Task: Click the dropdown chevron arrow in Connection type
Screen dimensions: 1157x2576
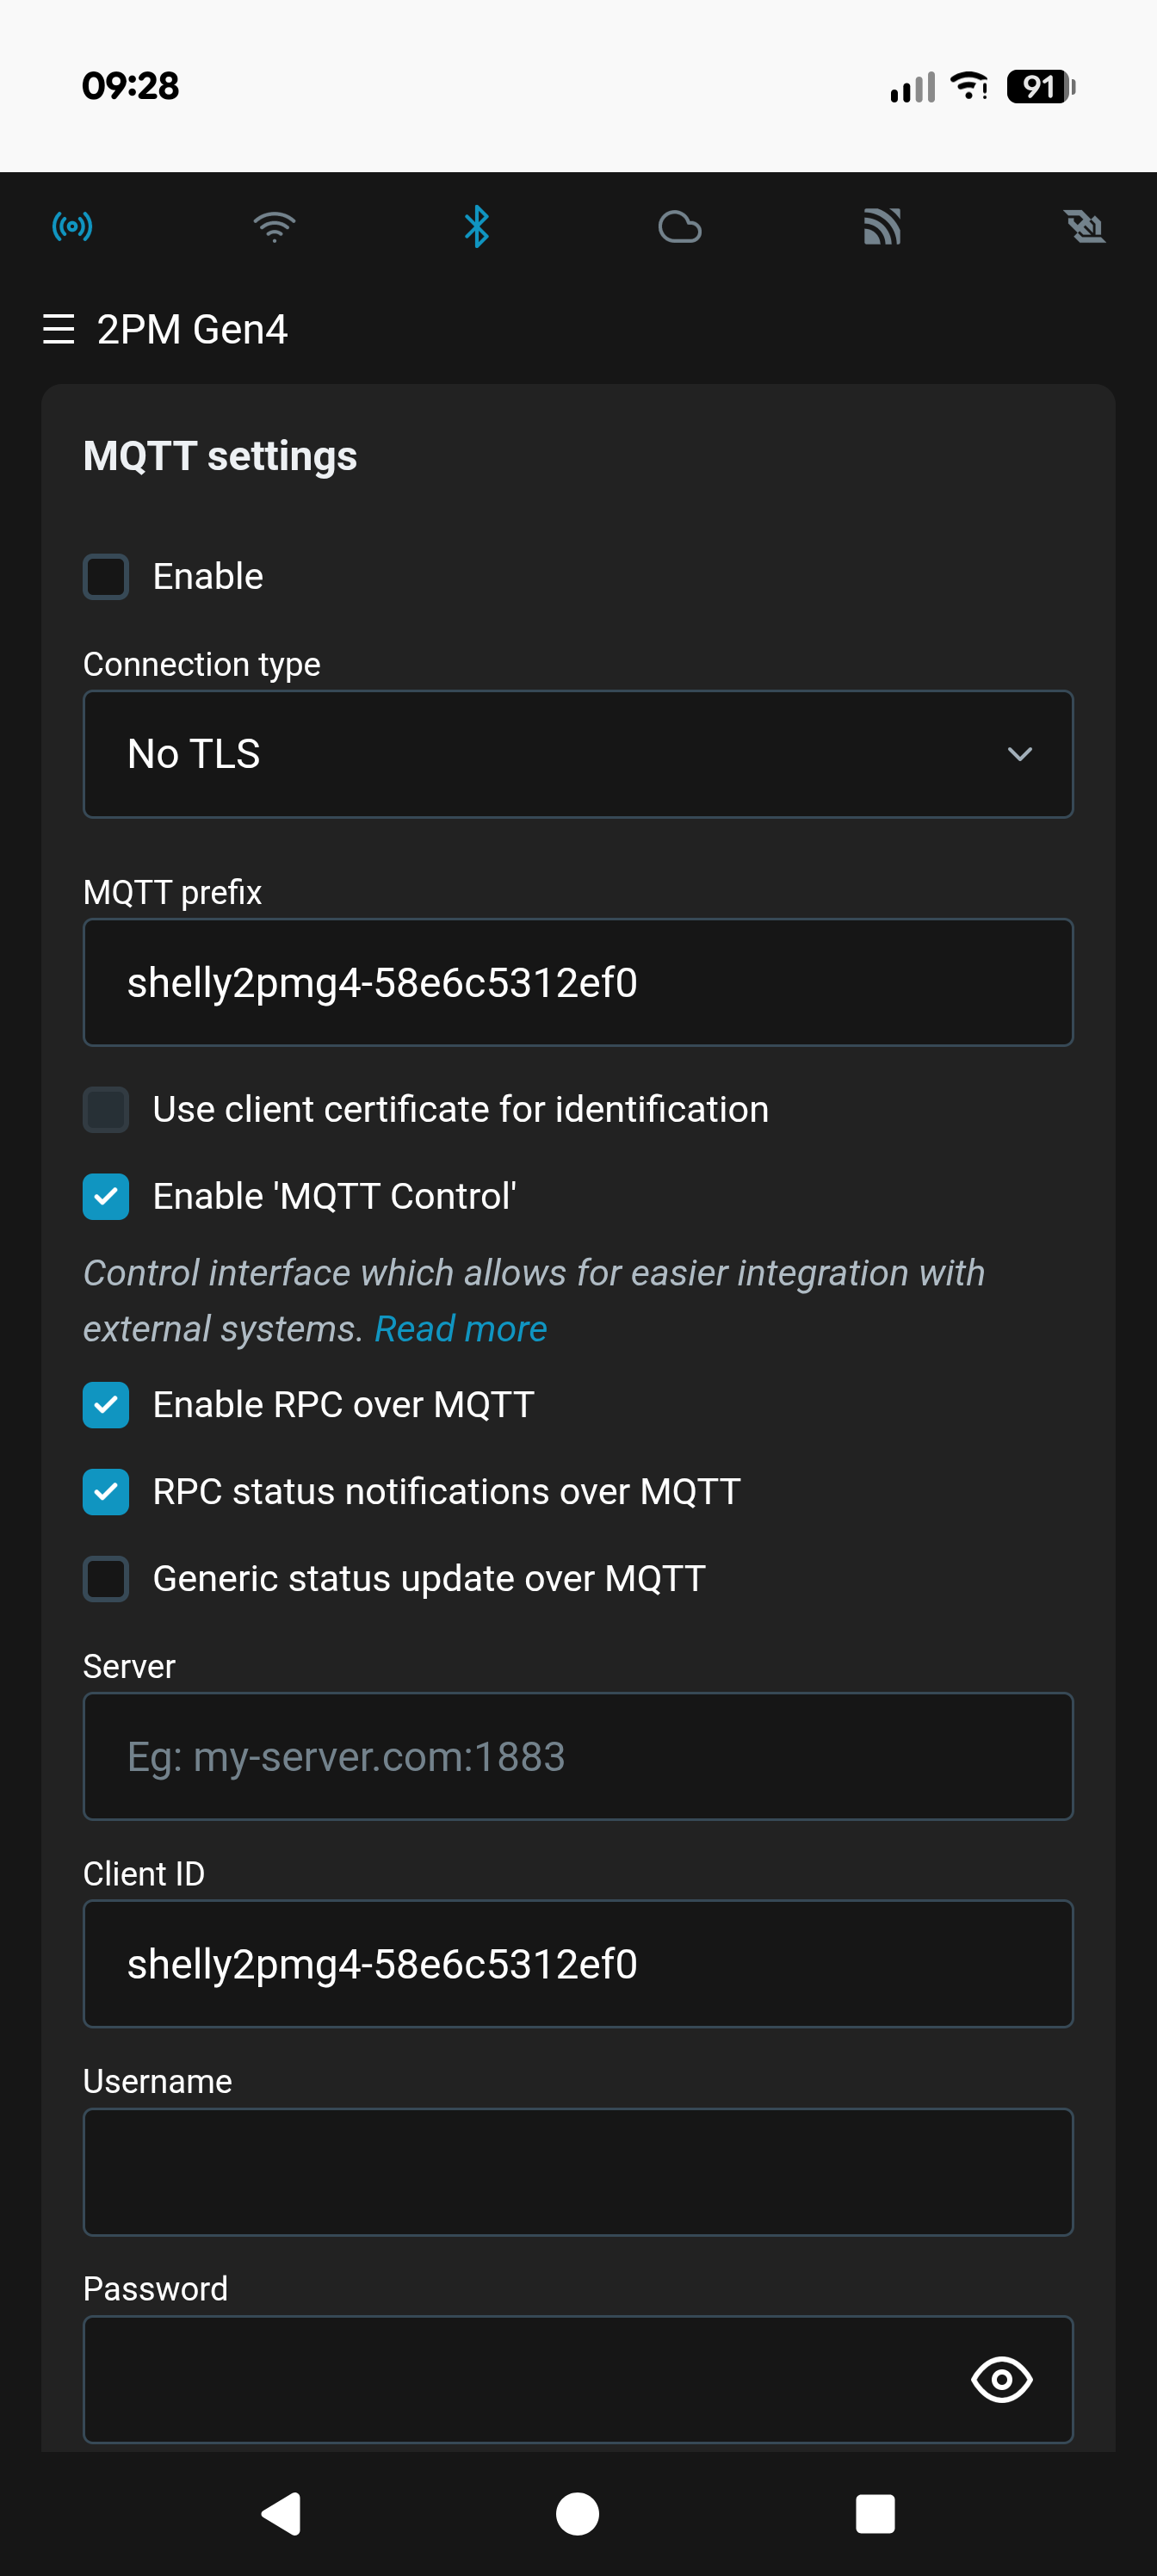Action: pyautogui.click(x=1019, y=754)
